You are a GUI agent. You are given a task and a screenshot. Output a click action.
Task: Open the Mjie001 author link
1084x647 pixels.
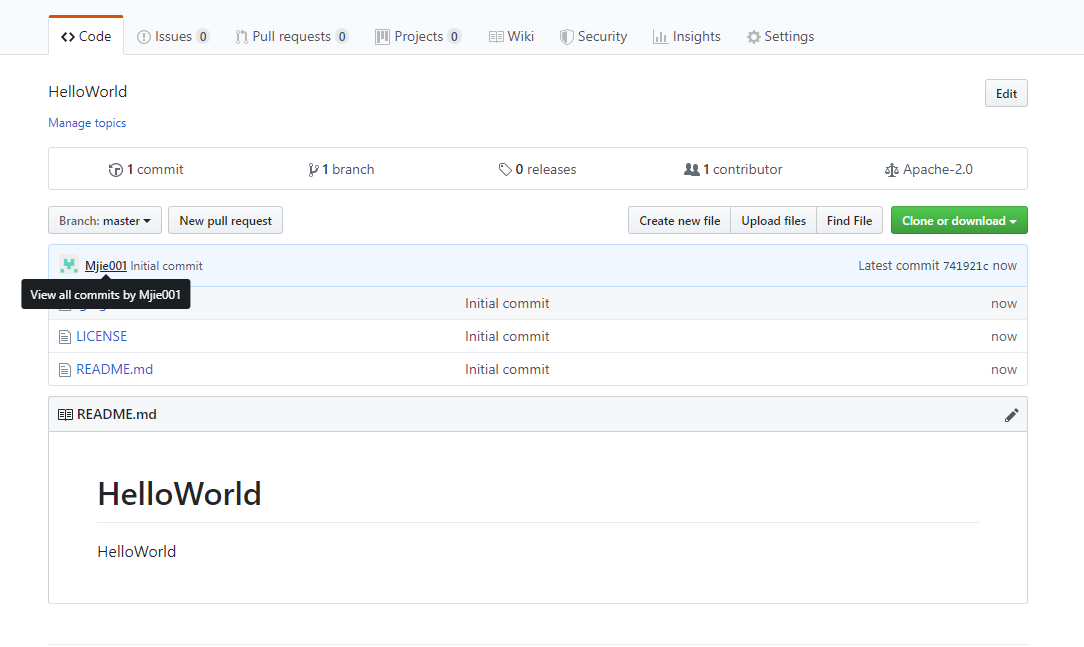coord(106,265)
